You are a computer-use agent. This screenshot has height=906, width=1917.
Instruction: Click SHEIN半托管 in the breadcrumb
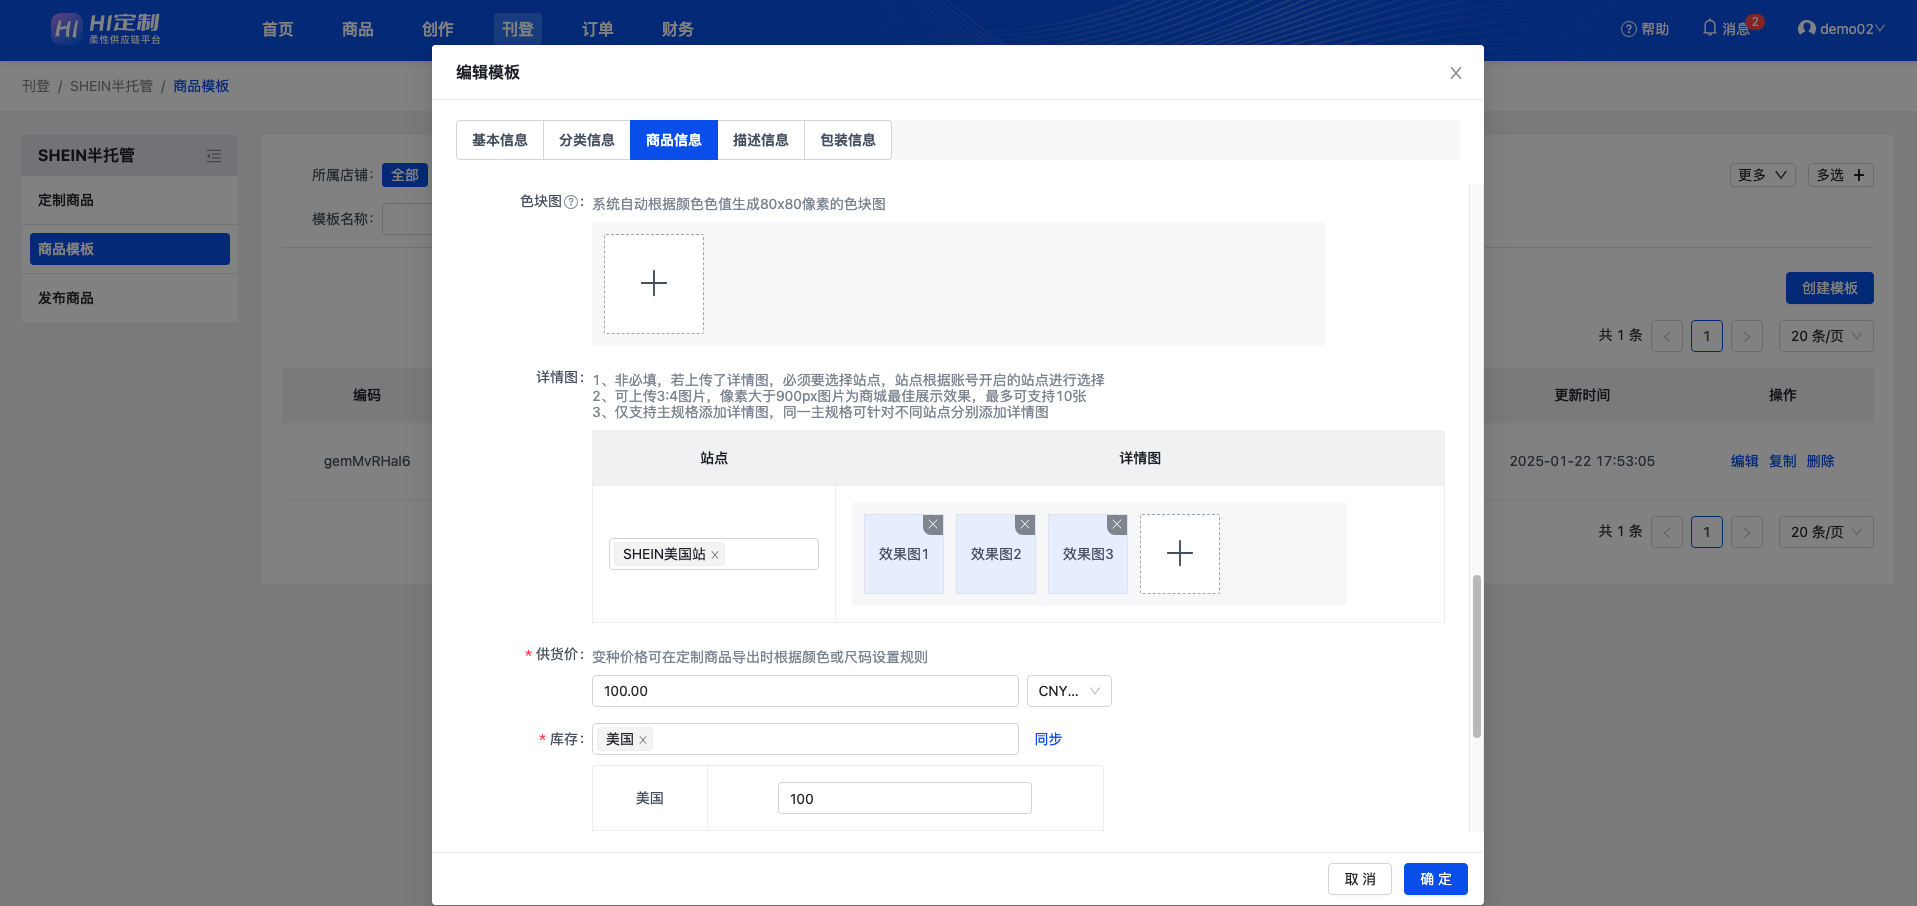click(111, 86)
